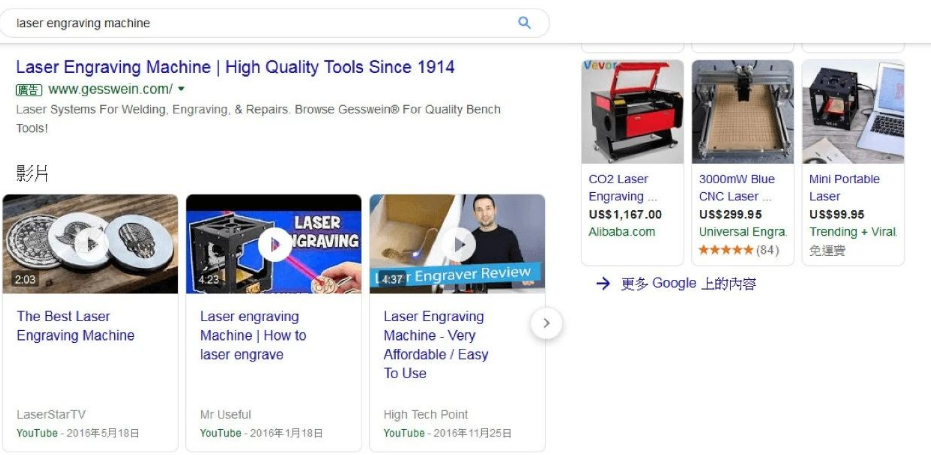Click 3000mW Blue CNC Laser title link
Viewport: 931px width, 455px height.
point(737,188)
